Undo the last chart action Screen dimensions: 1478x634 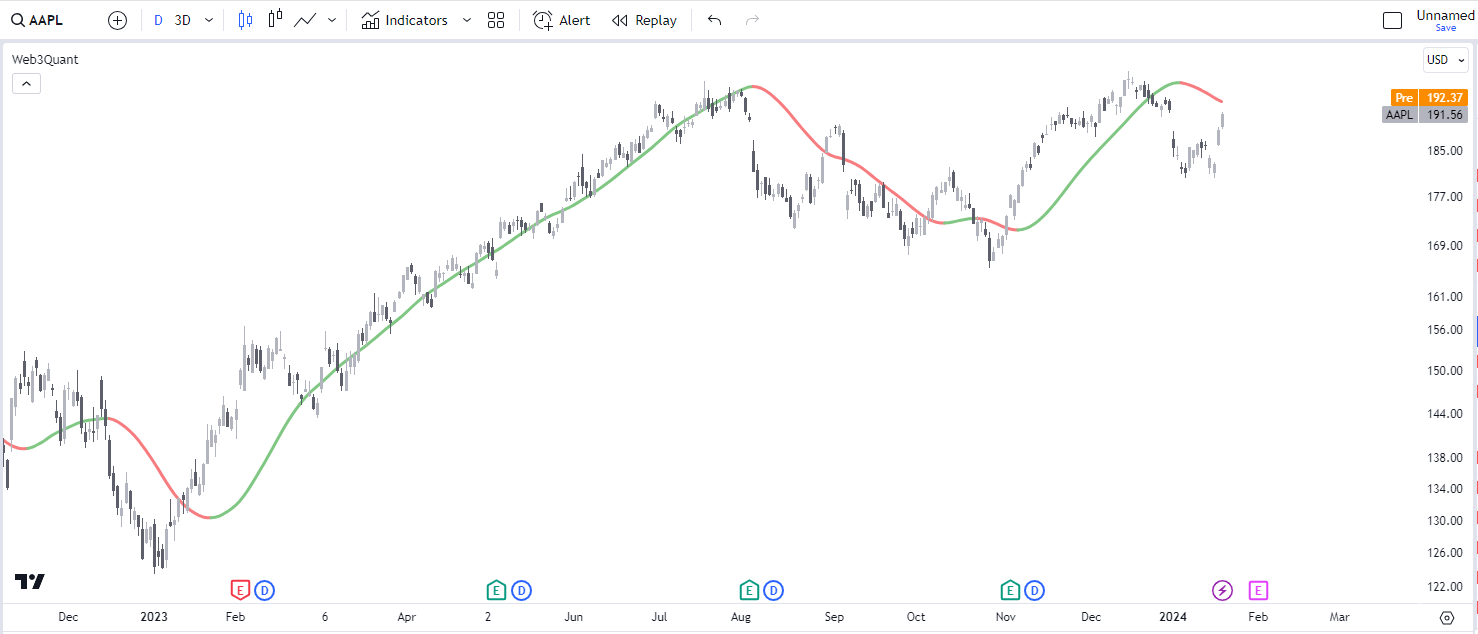[714, 20]
